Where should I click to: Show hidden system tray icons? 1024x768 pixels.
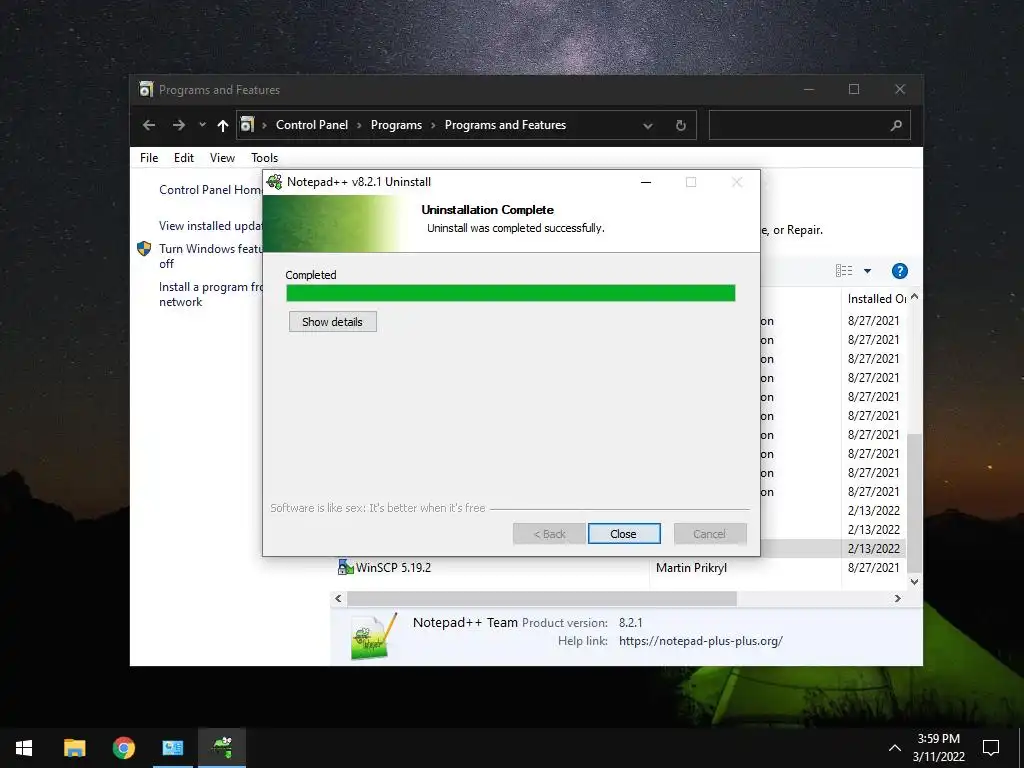tap(895, 748)
